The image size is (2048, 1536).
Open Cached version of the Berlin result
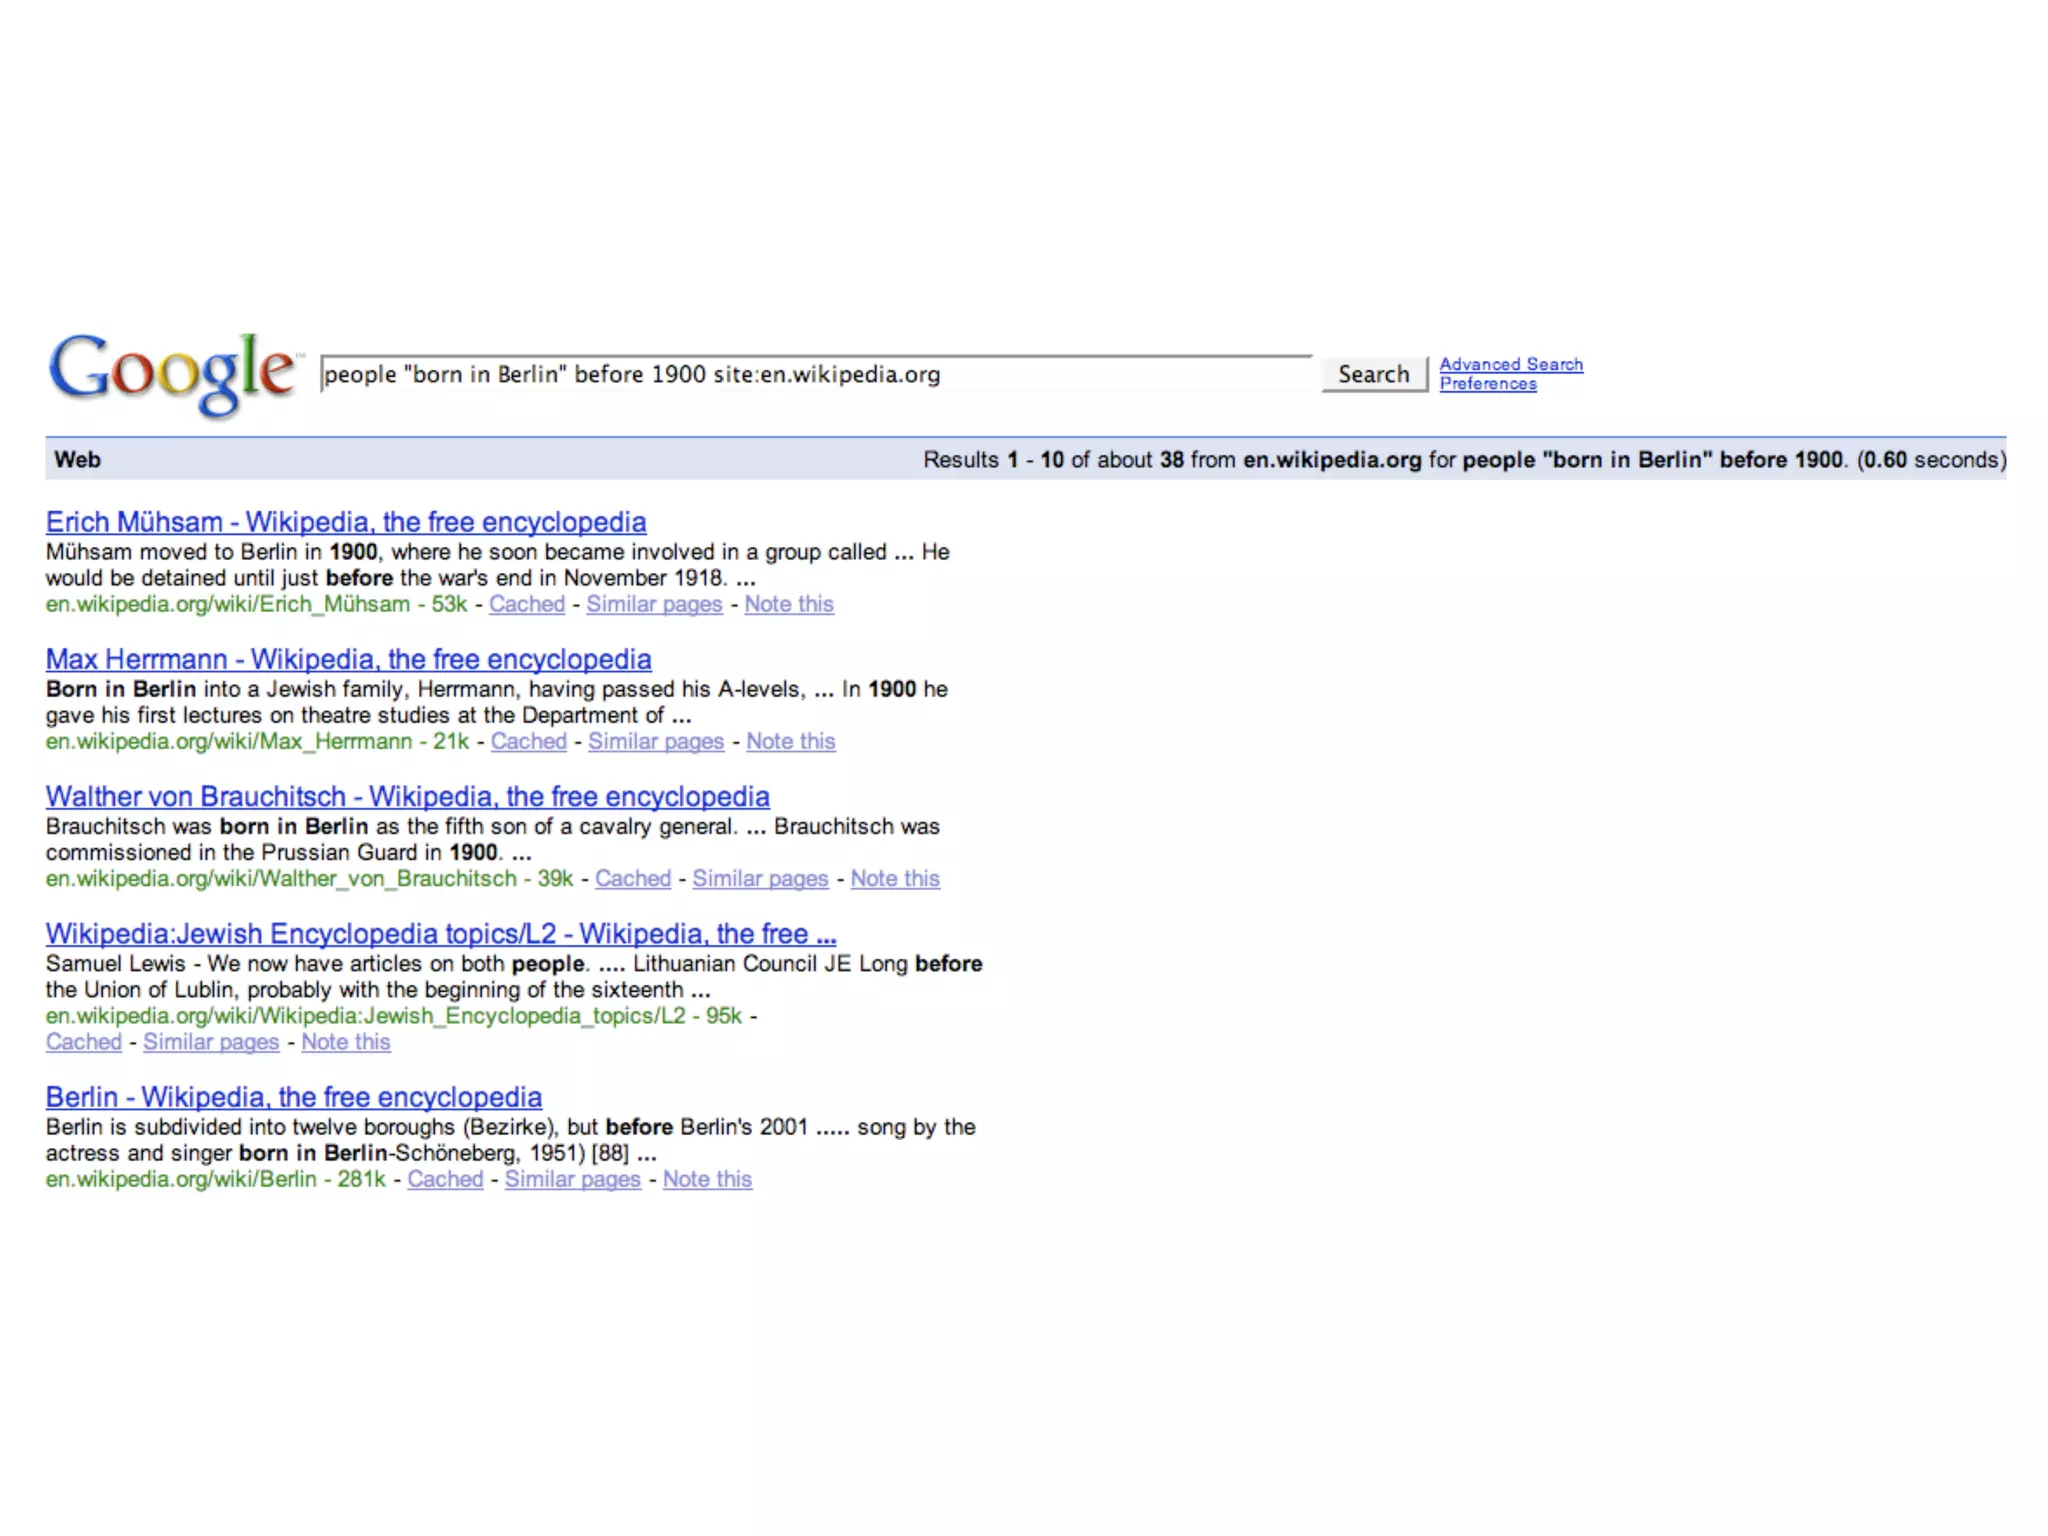click(x=446, y=1179)
